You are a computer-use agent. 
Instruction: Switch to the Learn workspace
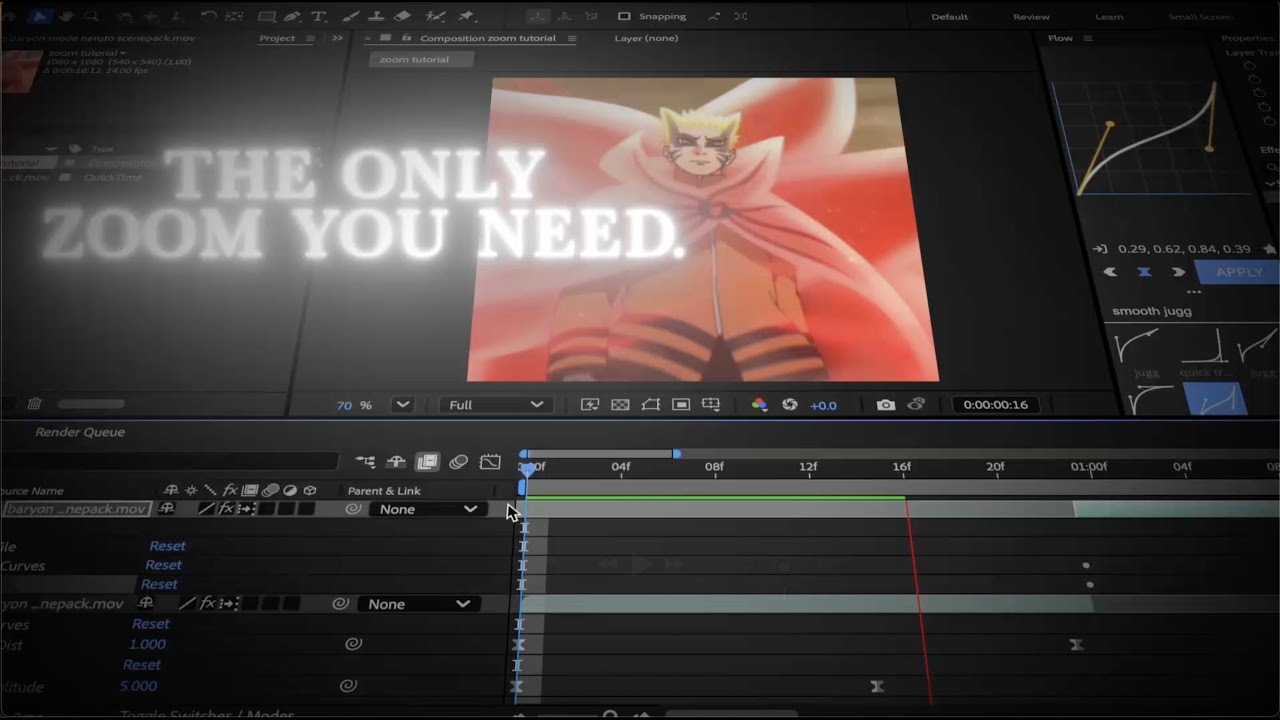(1109, 16)
